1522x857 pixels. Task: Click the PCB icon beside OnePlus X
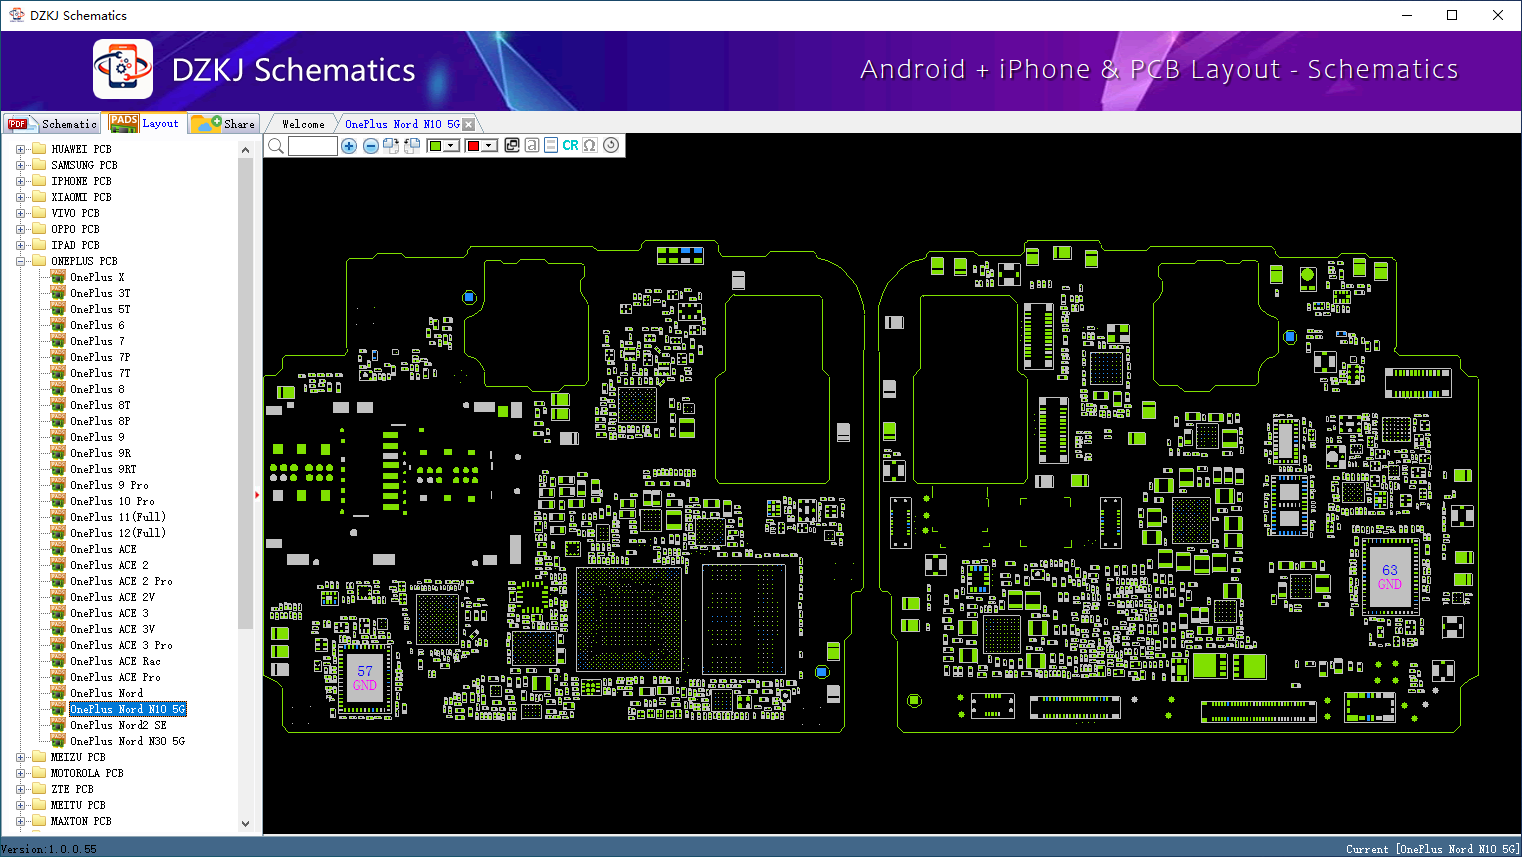[59, 277]
